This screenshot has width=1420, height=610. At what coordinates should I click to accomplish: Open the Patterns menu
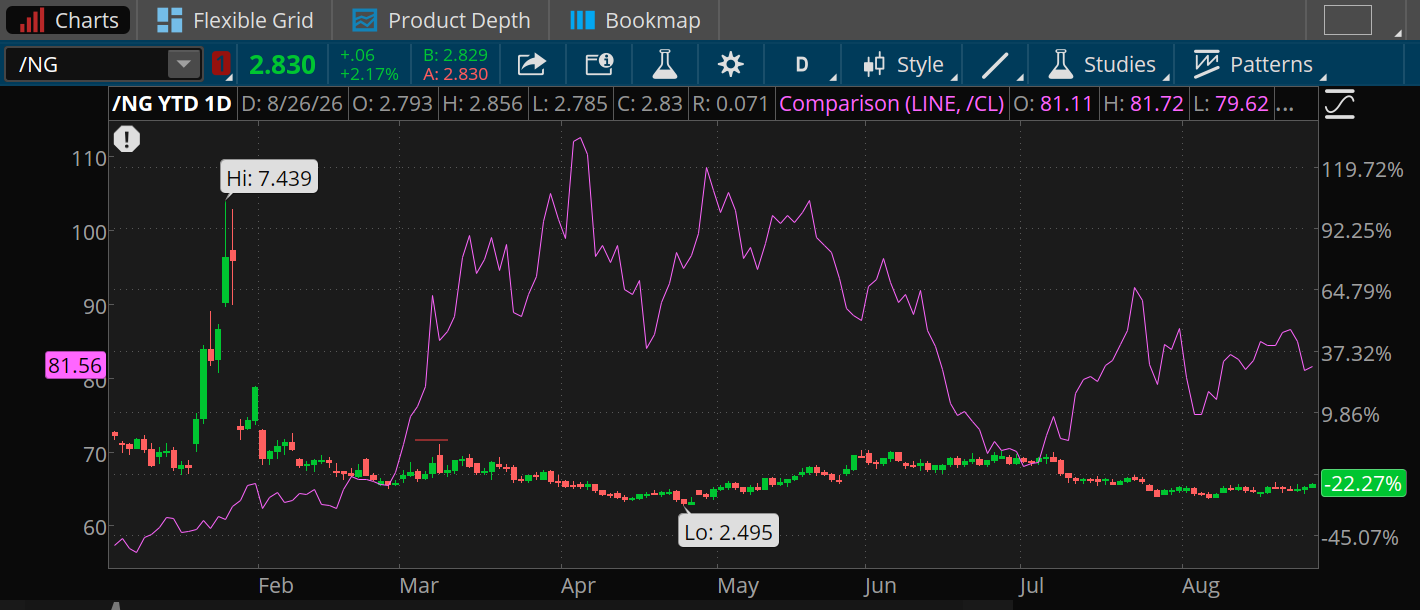point(1253,65)
